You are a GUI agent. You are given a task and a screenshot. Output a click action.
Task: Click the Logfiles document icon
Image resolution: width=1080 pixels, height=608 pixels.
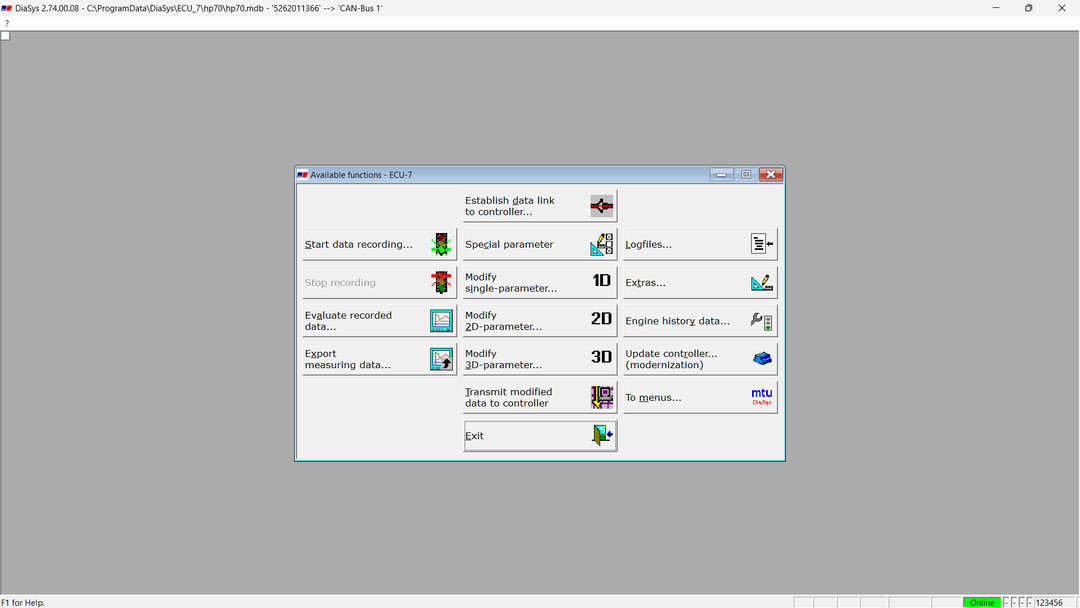[x=762, y=244]
